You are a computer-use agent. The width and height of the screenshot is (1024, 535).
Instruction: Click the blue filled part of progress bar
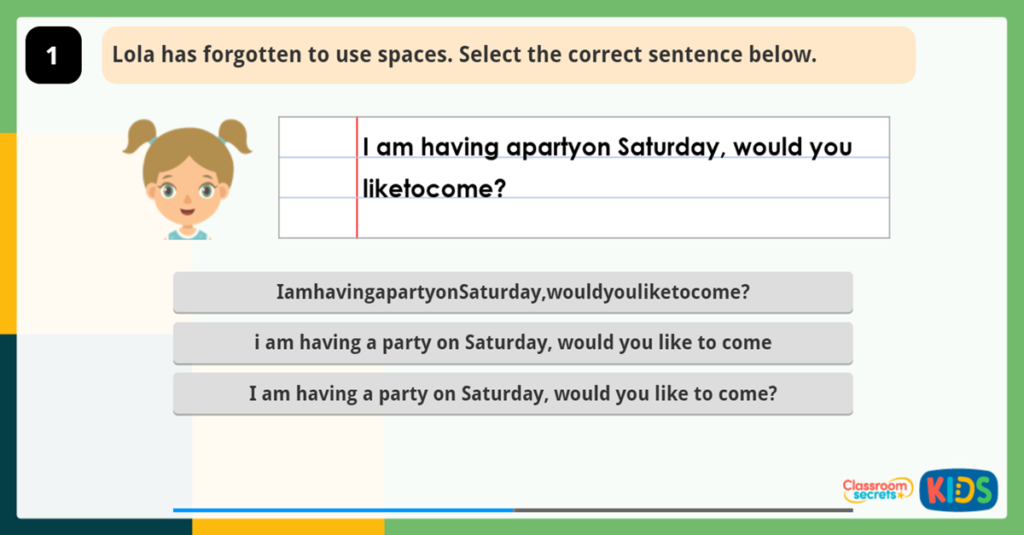click(343, 510)
